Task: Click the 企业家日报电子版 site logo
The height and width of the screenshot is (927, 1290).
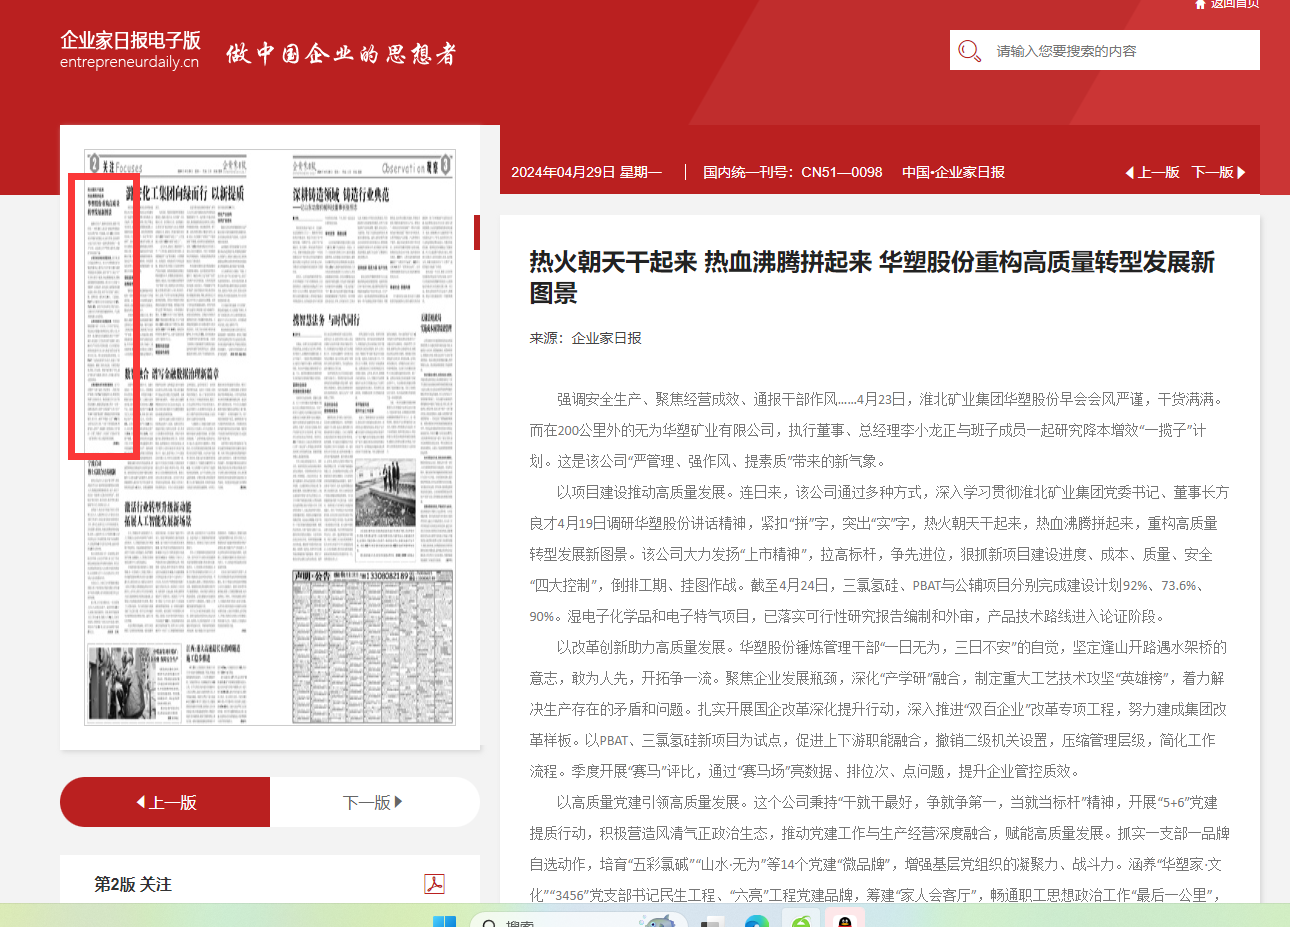Action: (130, 50)
